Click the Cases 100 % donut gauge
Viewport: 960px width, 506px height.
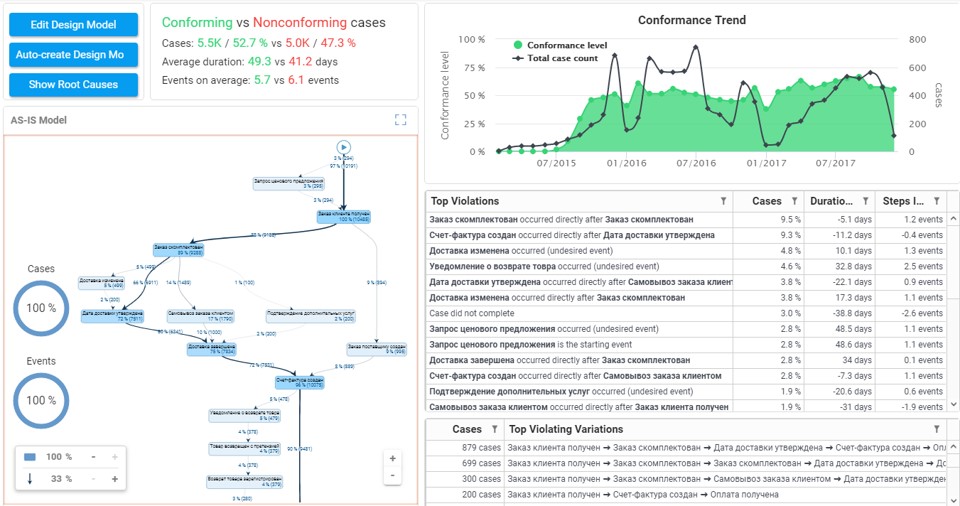pyautogui.click(x=41, y=308)
